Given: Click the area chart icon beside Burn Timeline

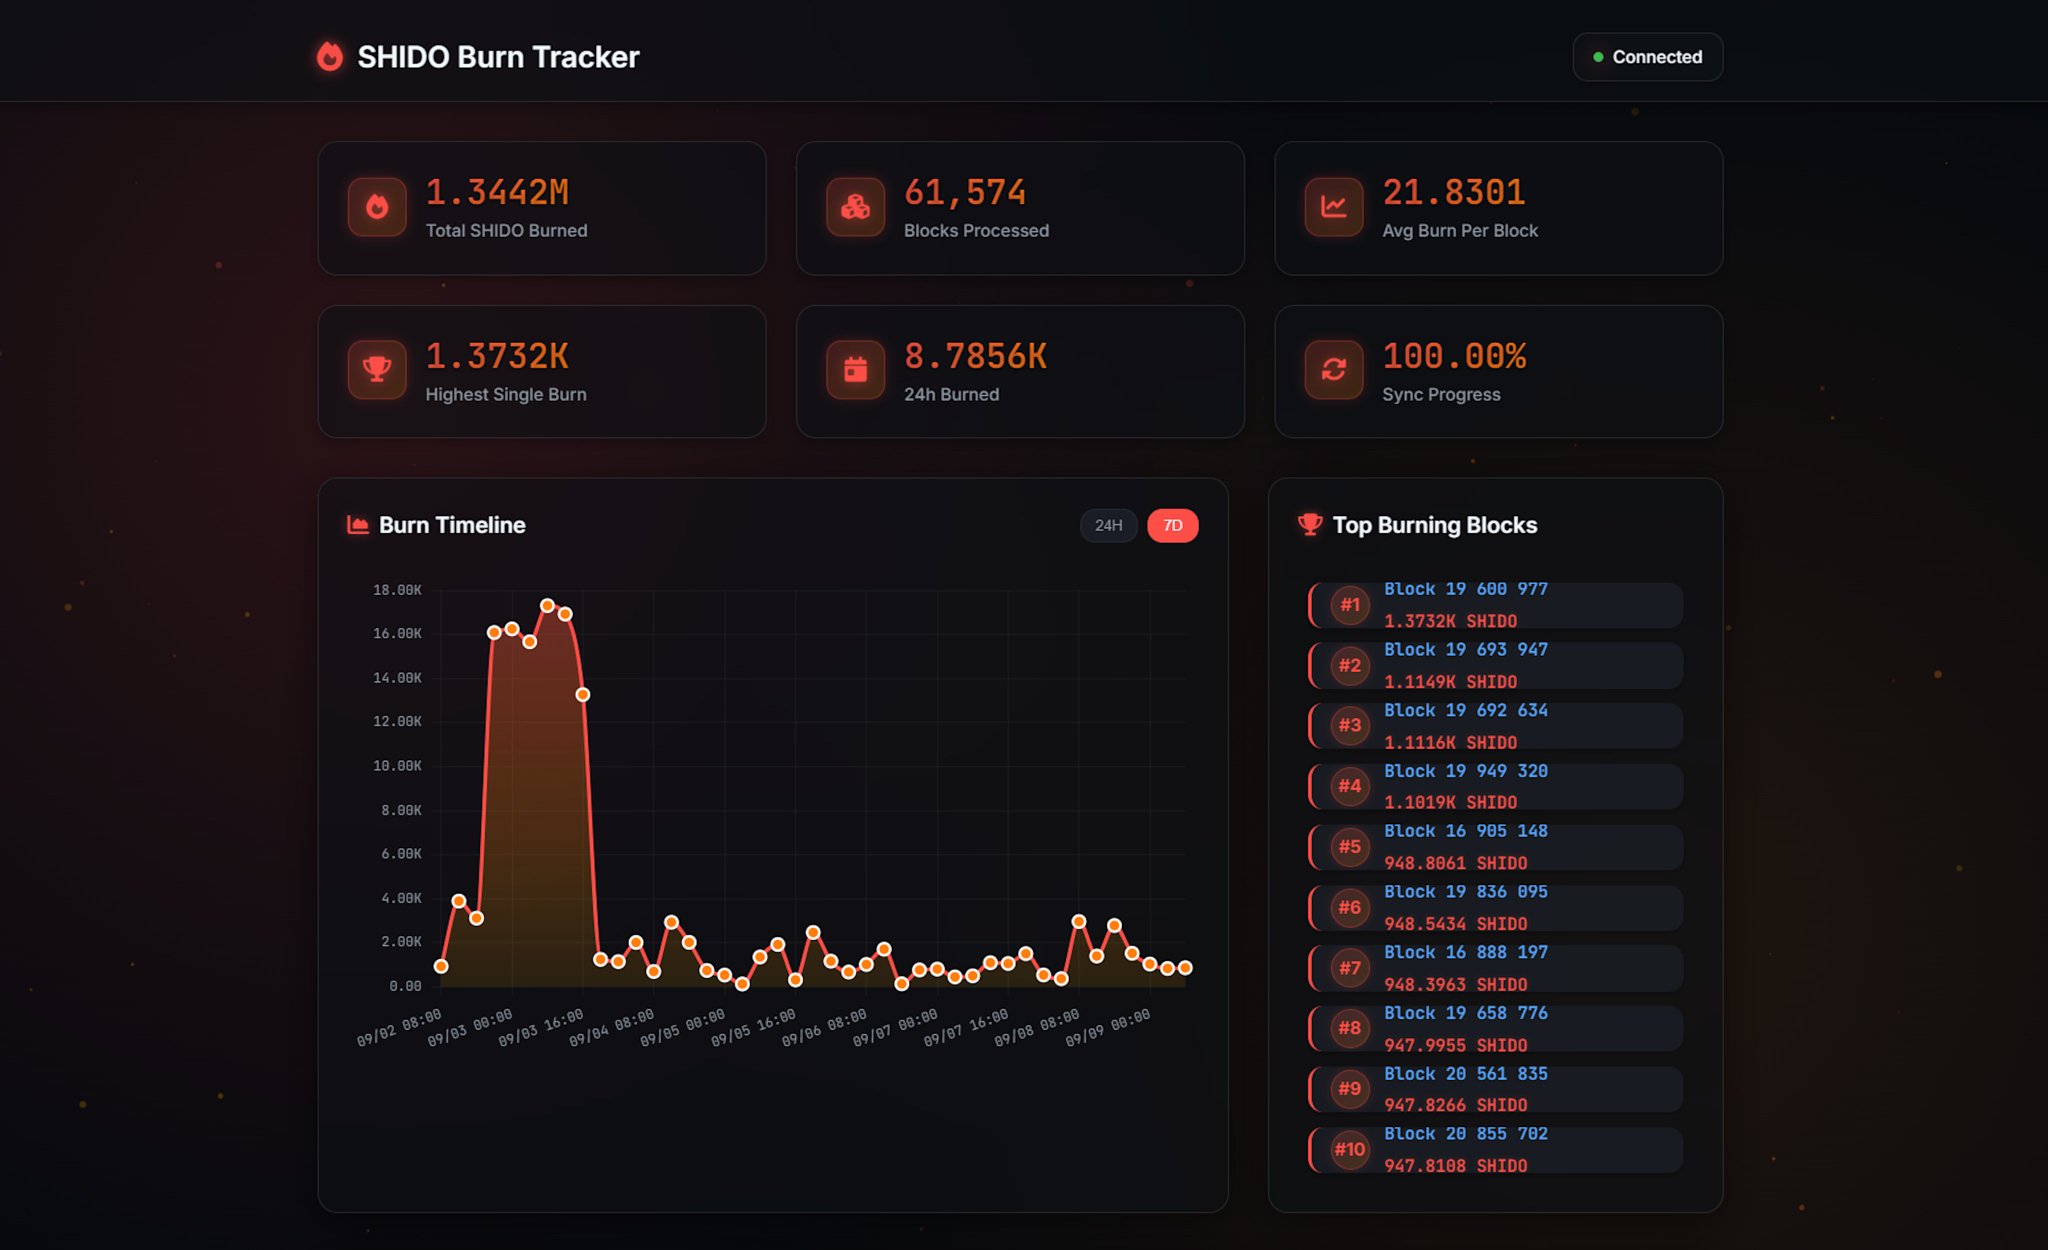Looking at the screenshot, I should point(357,525).
